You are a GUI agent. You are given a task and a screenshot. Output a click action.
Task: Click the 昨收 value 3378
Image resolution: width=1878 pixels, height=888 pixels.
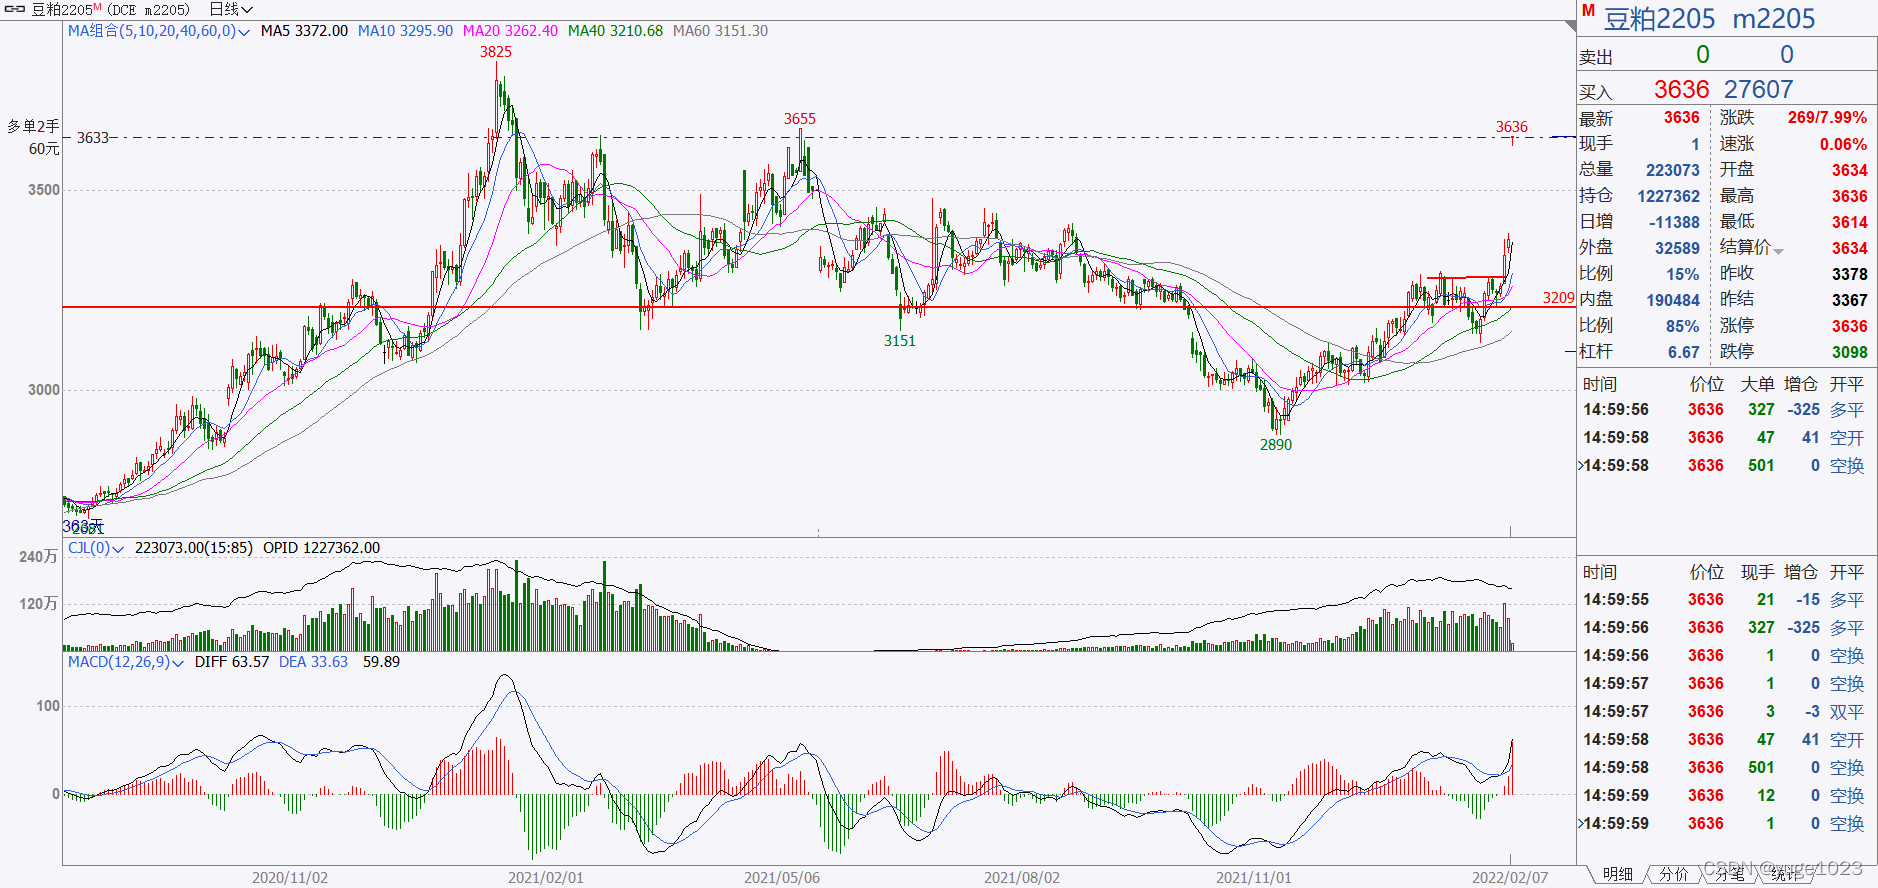pos(1849,274)
